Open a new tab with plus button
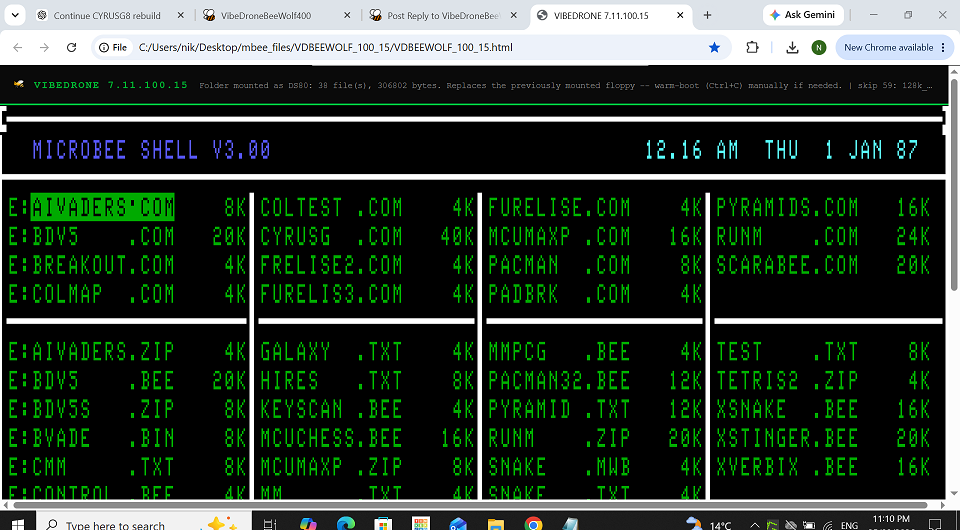 pos(707,15)
